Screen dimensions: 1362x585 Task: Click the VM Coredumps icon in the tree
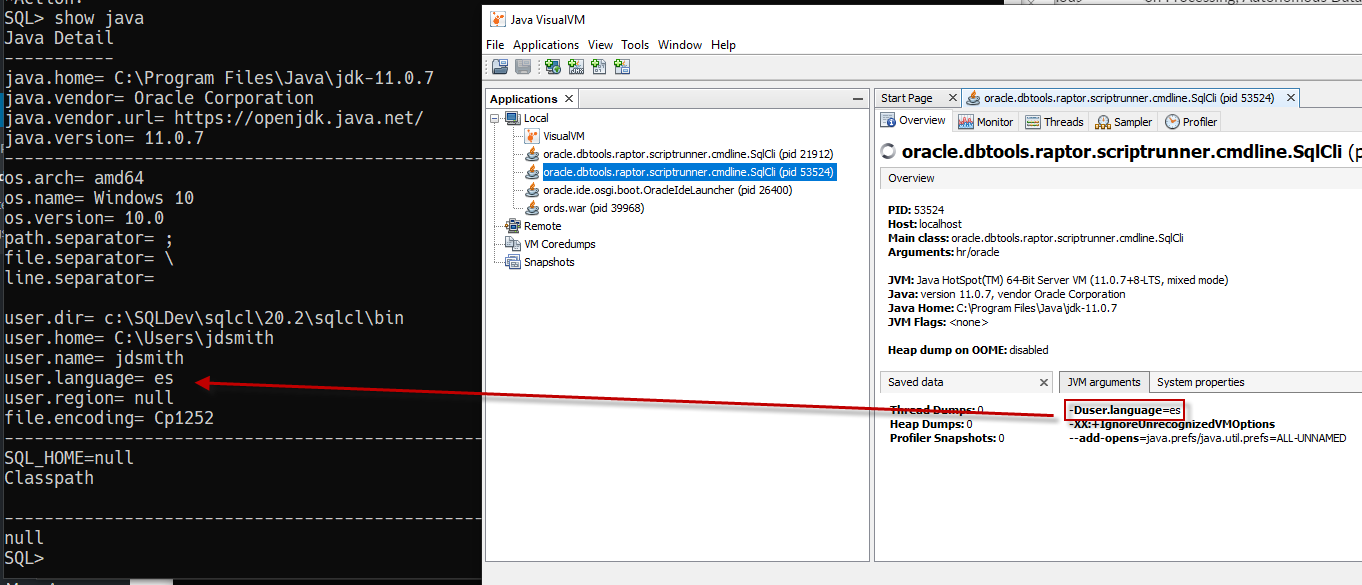512,244
